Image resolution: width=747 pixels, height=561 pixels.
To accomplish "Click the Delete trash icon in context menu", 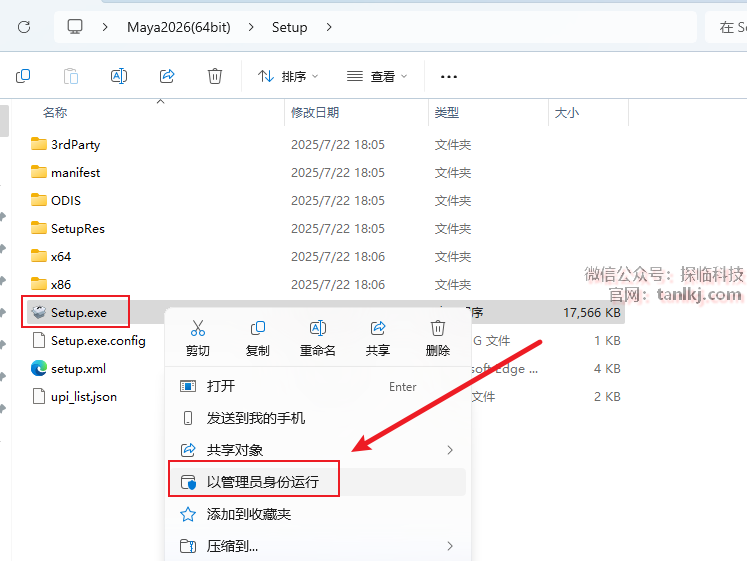I will (438, 328).
